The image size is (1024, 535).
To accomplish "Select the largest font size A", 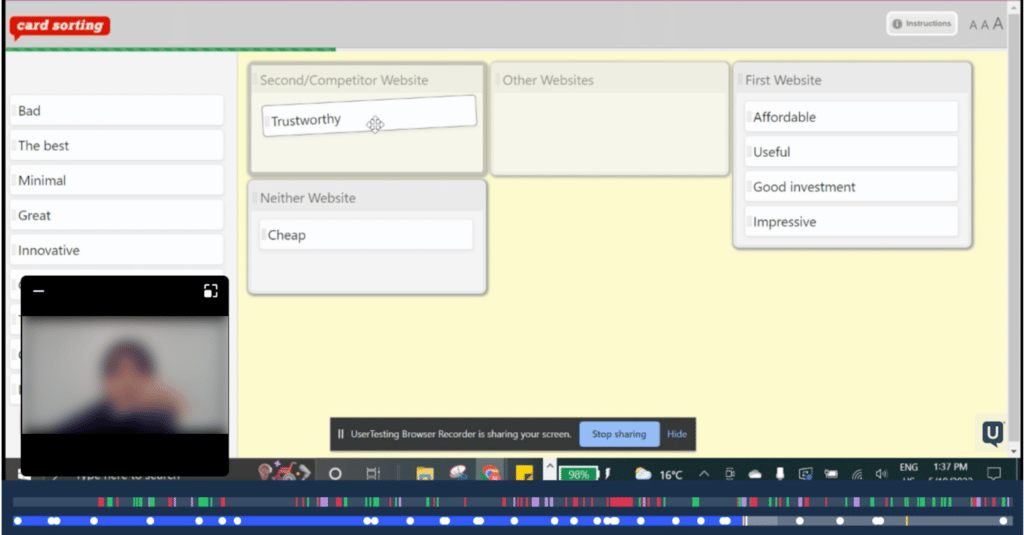I will point(998,24).
